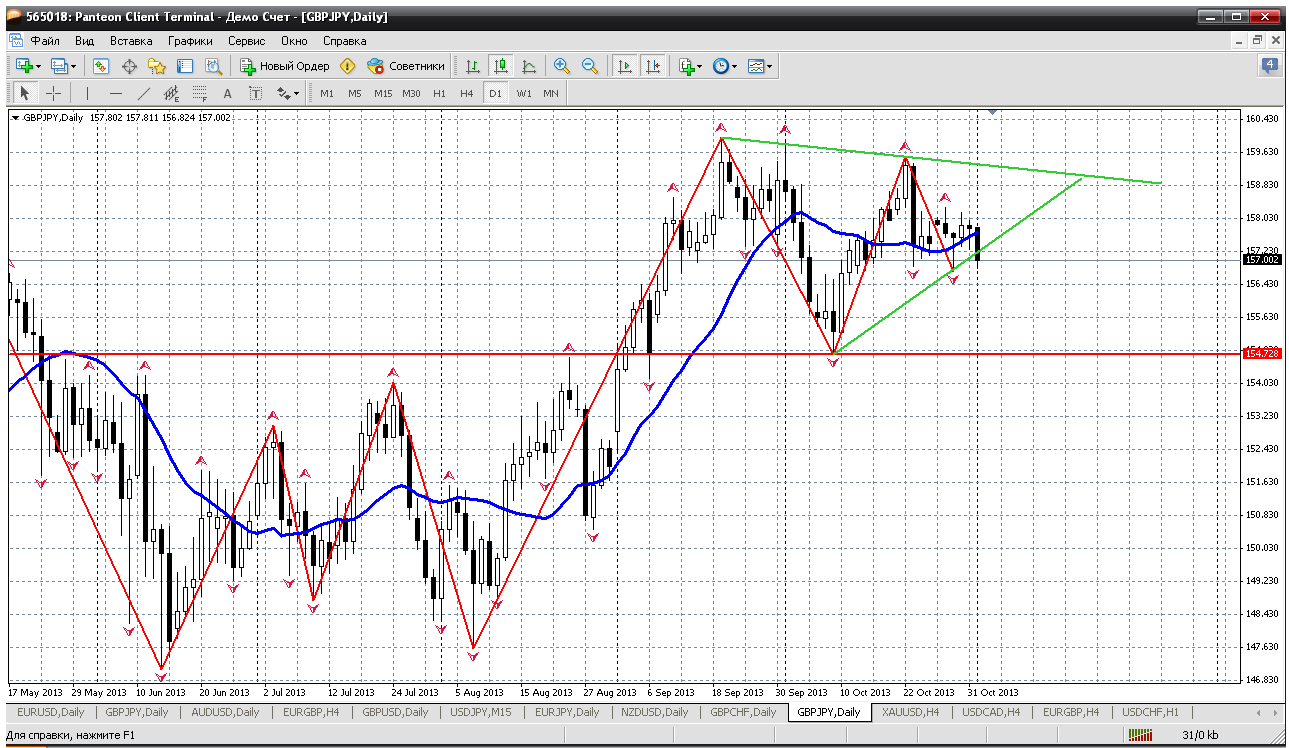The height and width of the screenshot is (748, 1289).
Task: Select the equidistant channel tool
Action: click(171, 93)
